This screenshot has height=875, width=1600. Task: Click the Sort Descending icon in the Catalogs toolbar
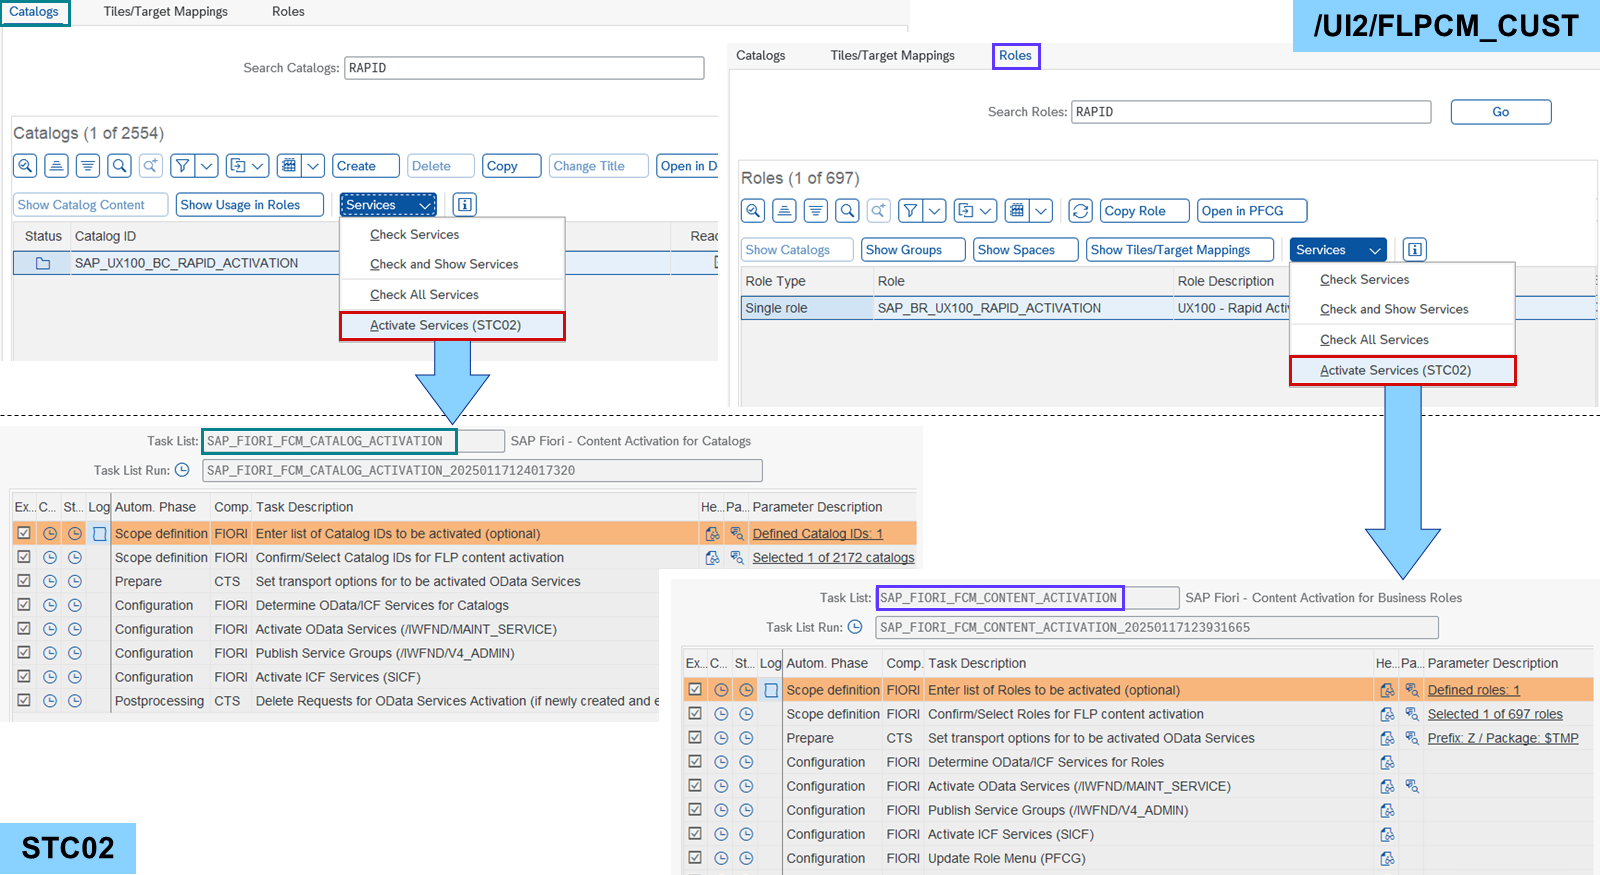coord(88,166)
